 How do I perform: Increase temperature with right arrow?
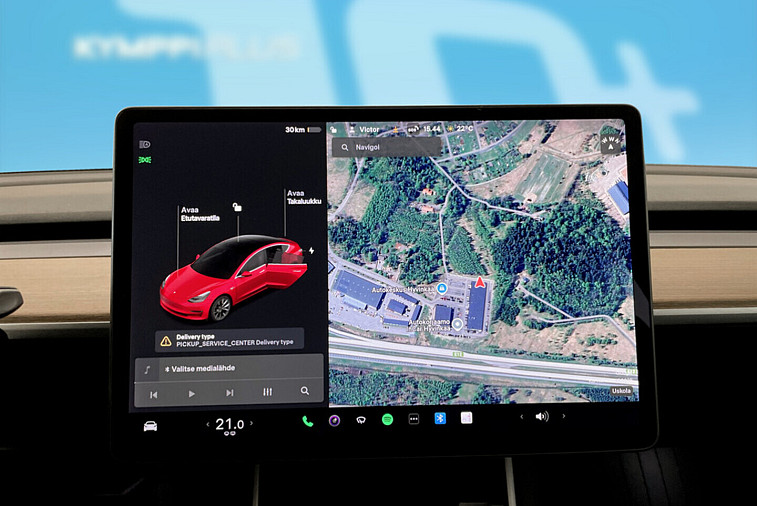[251, 425]
